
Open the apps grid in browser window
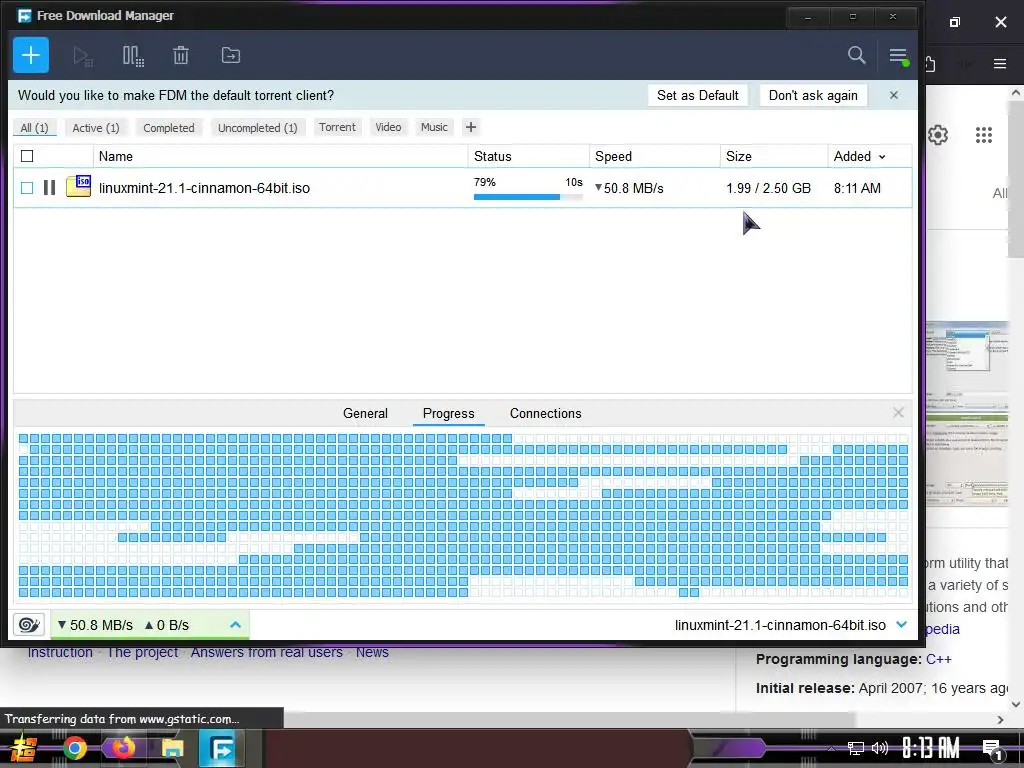click(984, 135)
